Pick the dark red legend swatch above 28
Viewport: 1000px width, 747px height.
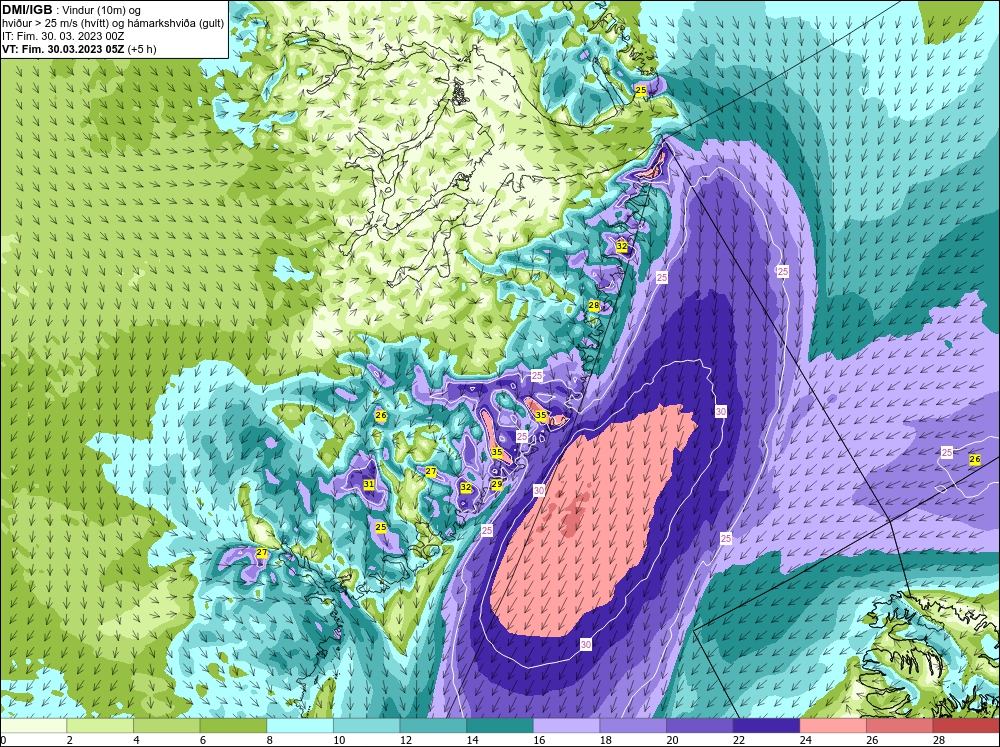[x=966, y=726]
